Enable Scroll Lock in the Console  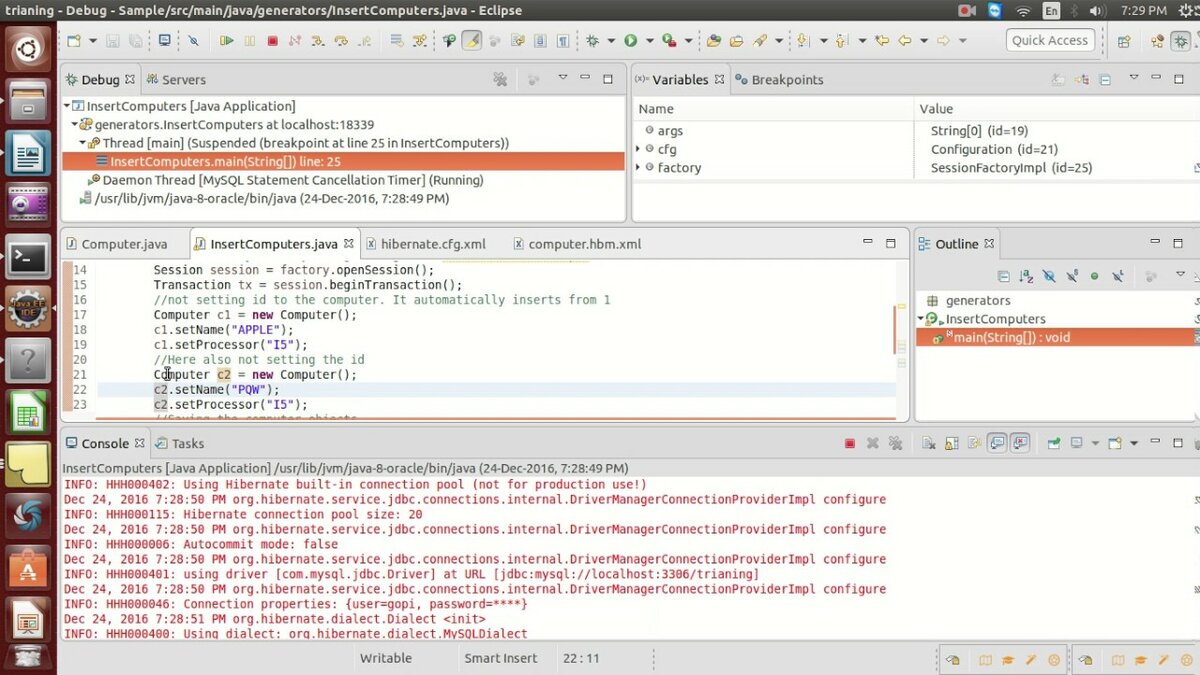click(x=950, y=443)
